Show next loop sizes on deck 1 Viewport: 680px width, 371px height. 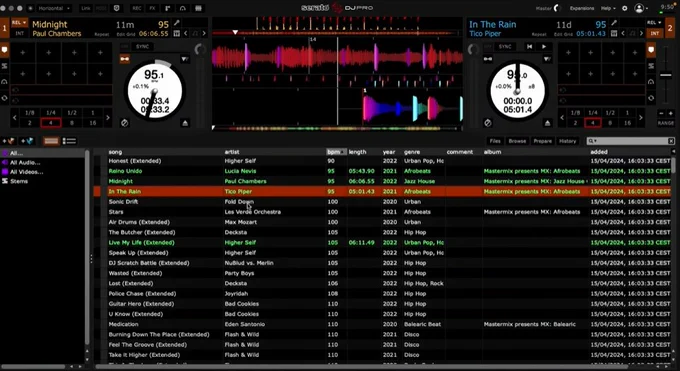(x=108, y=118)
